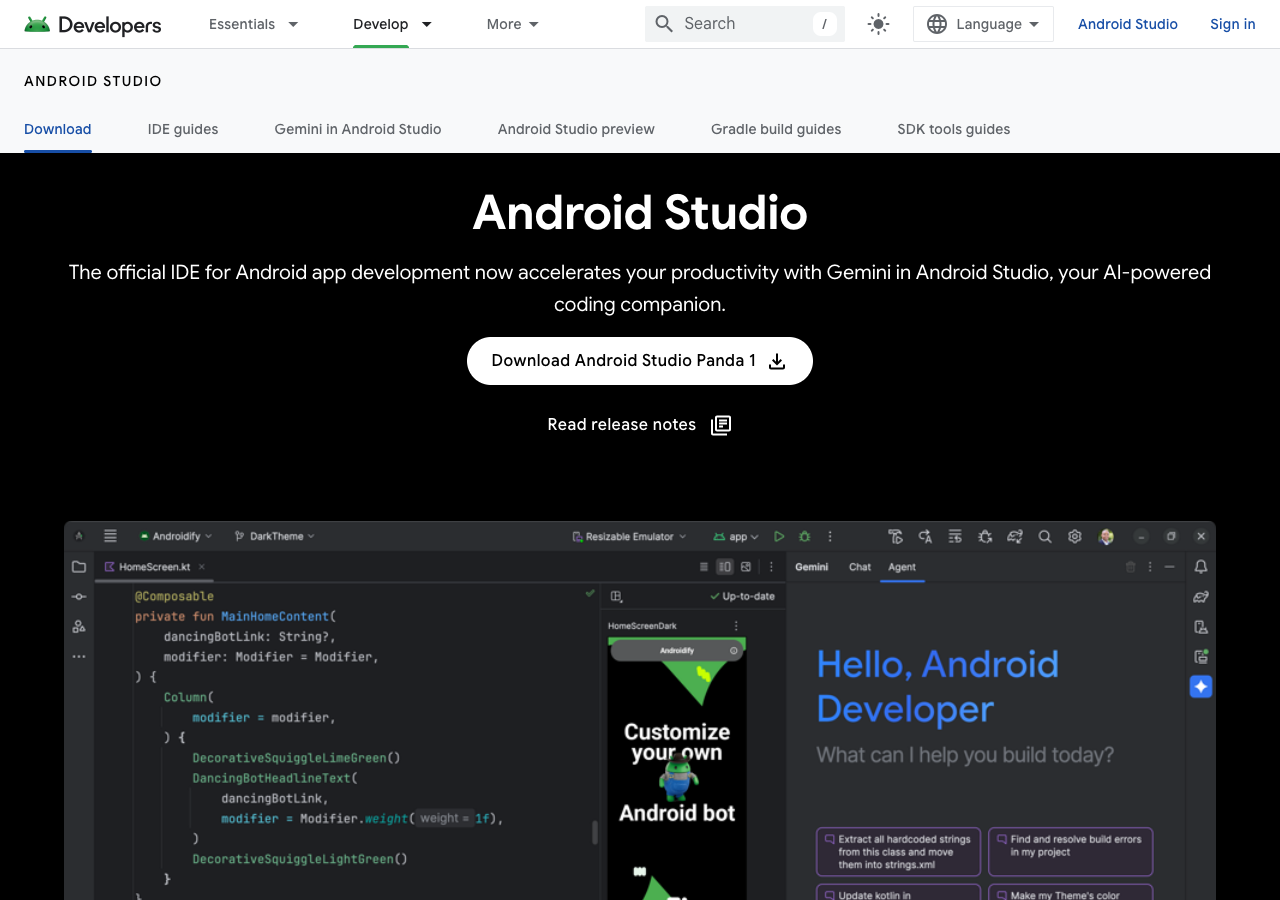The image size is (1280, 900).
Task: Open the IDE settings gear icon
Action: point(1075,536)
